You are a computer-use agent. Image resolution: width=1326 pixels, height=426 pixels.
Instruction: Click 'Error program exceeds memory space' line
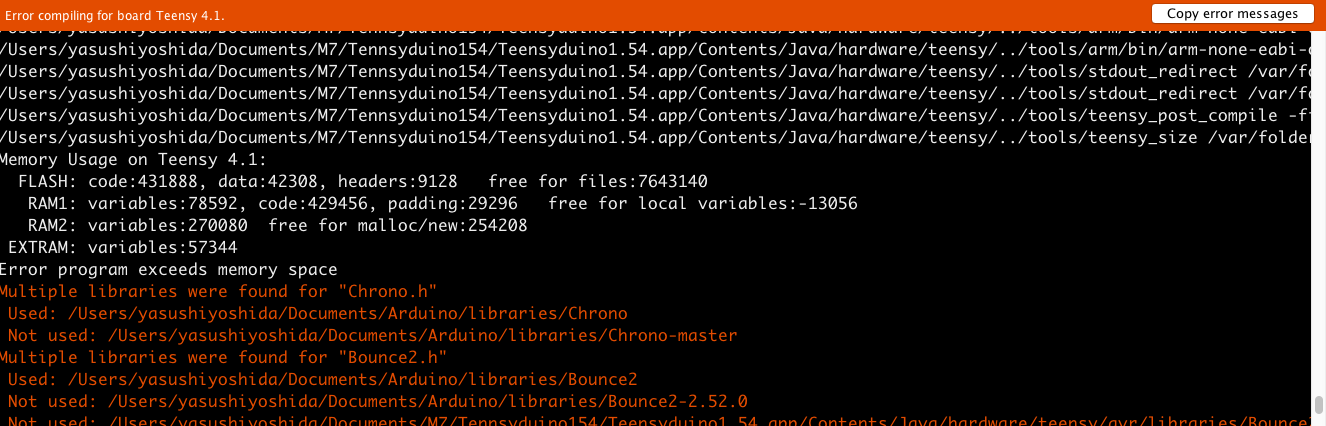point(169,270)
